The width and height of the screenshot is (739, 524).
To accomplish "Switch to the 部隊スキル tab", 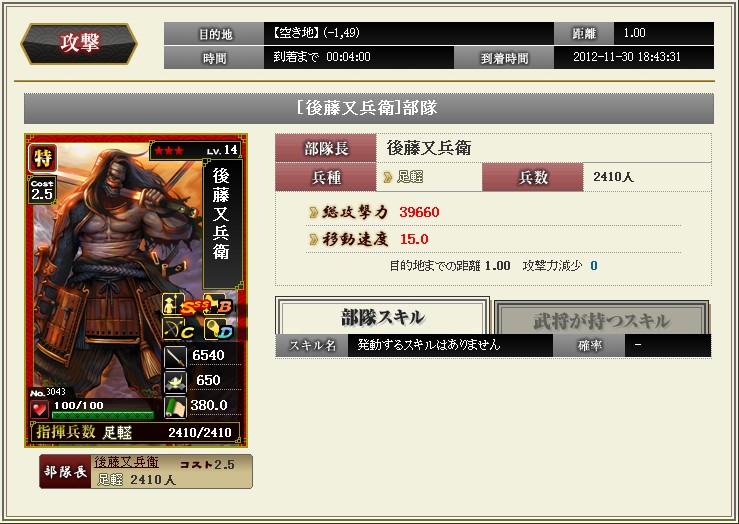I will (382, 317).
